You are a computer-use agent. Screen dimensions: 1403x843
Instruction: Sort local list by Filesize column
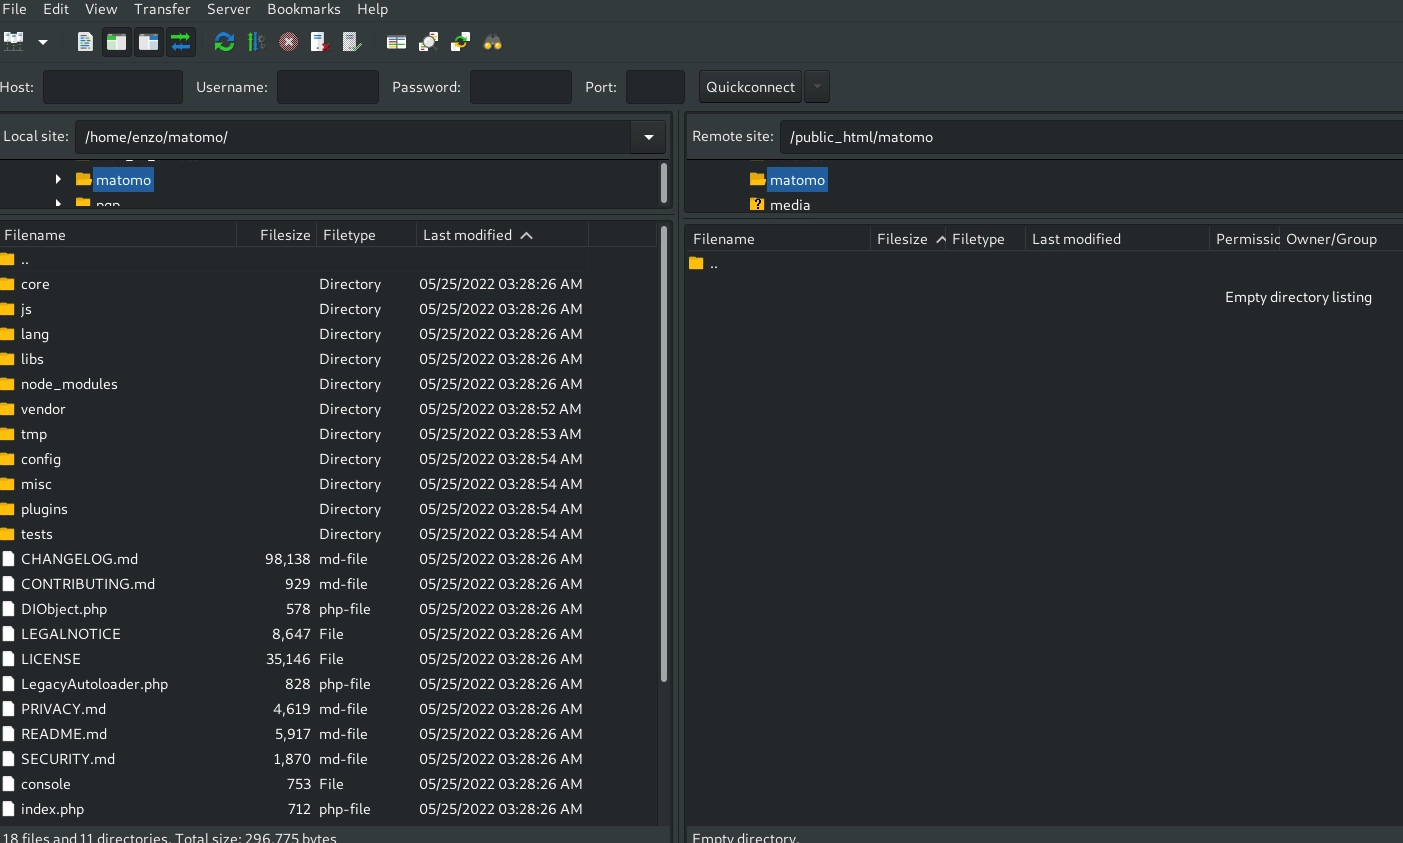[x=277, y=235]
